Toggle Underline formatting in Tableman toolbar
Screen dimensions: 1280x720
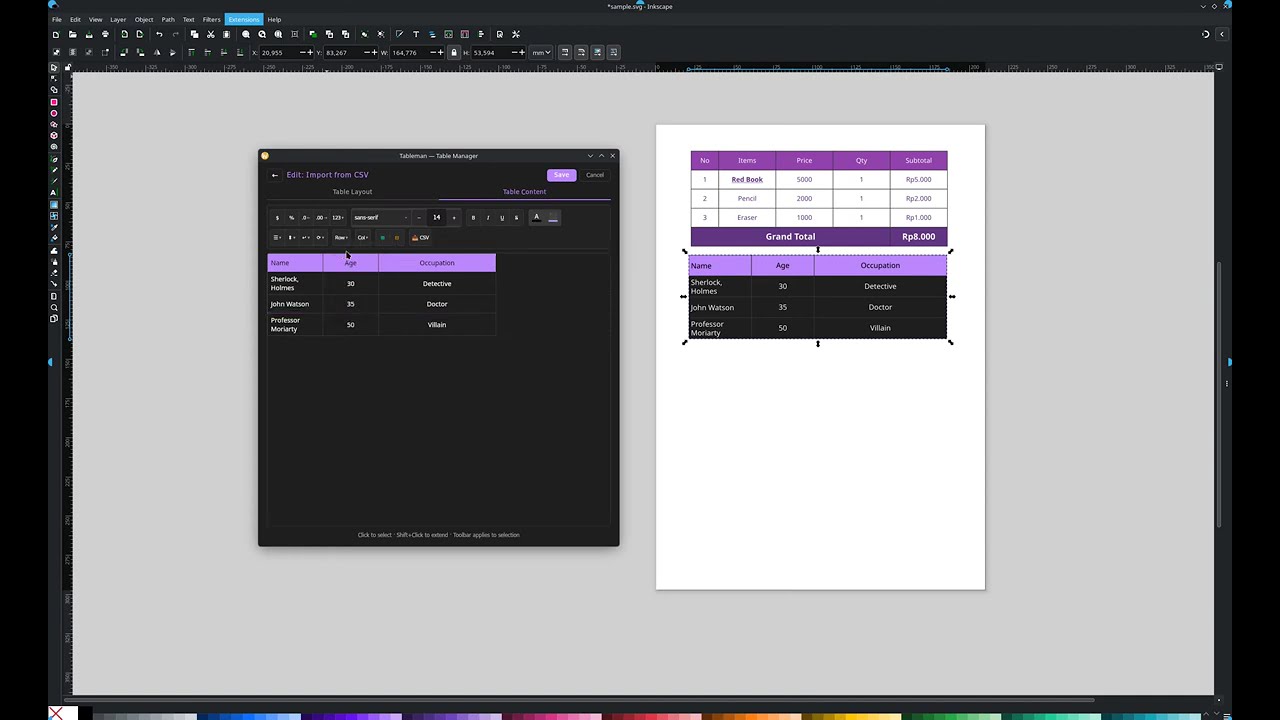coord(502,217)
